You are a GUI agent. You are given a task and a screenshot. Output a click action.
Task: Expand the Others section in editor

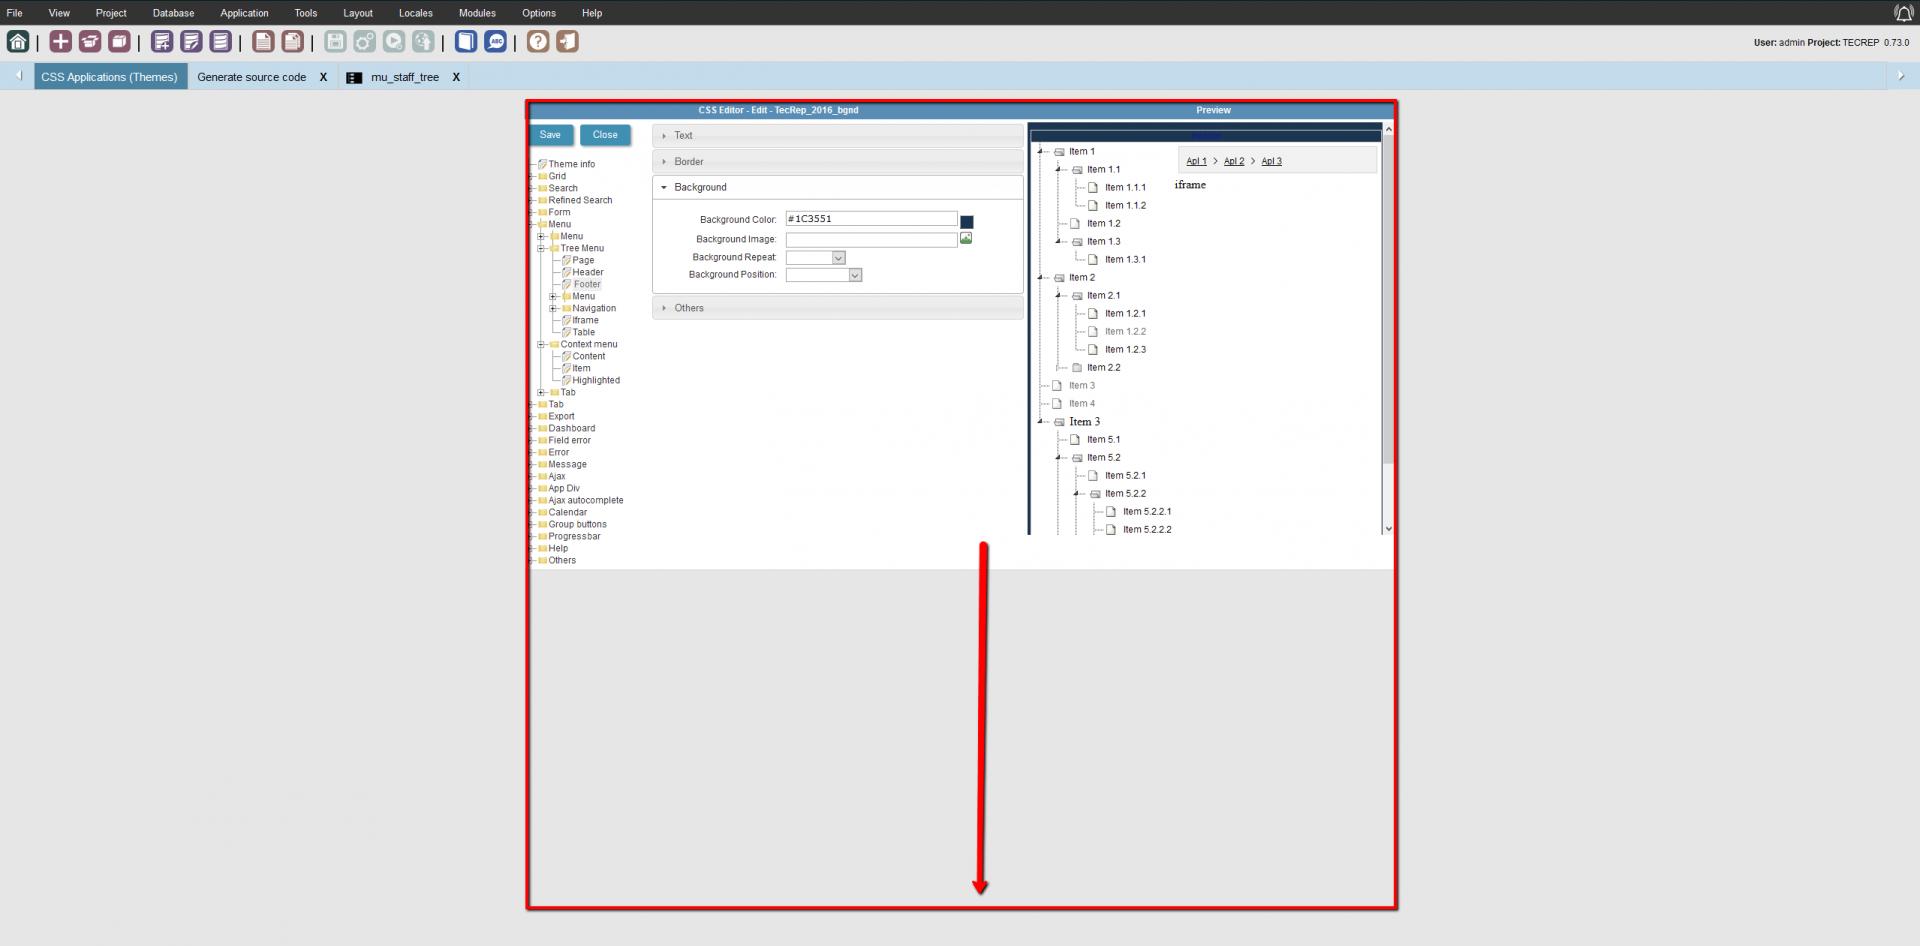point(837,308)
